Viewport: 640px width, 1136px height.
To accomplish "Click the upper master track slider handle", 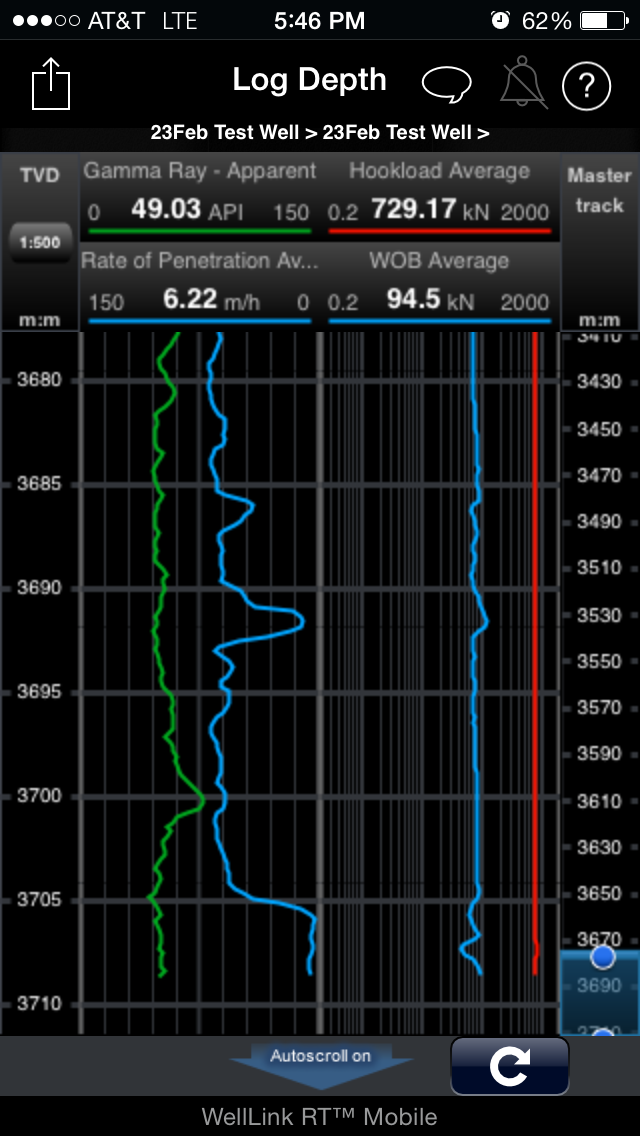I will tap(602, 957).
